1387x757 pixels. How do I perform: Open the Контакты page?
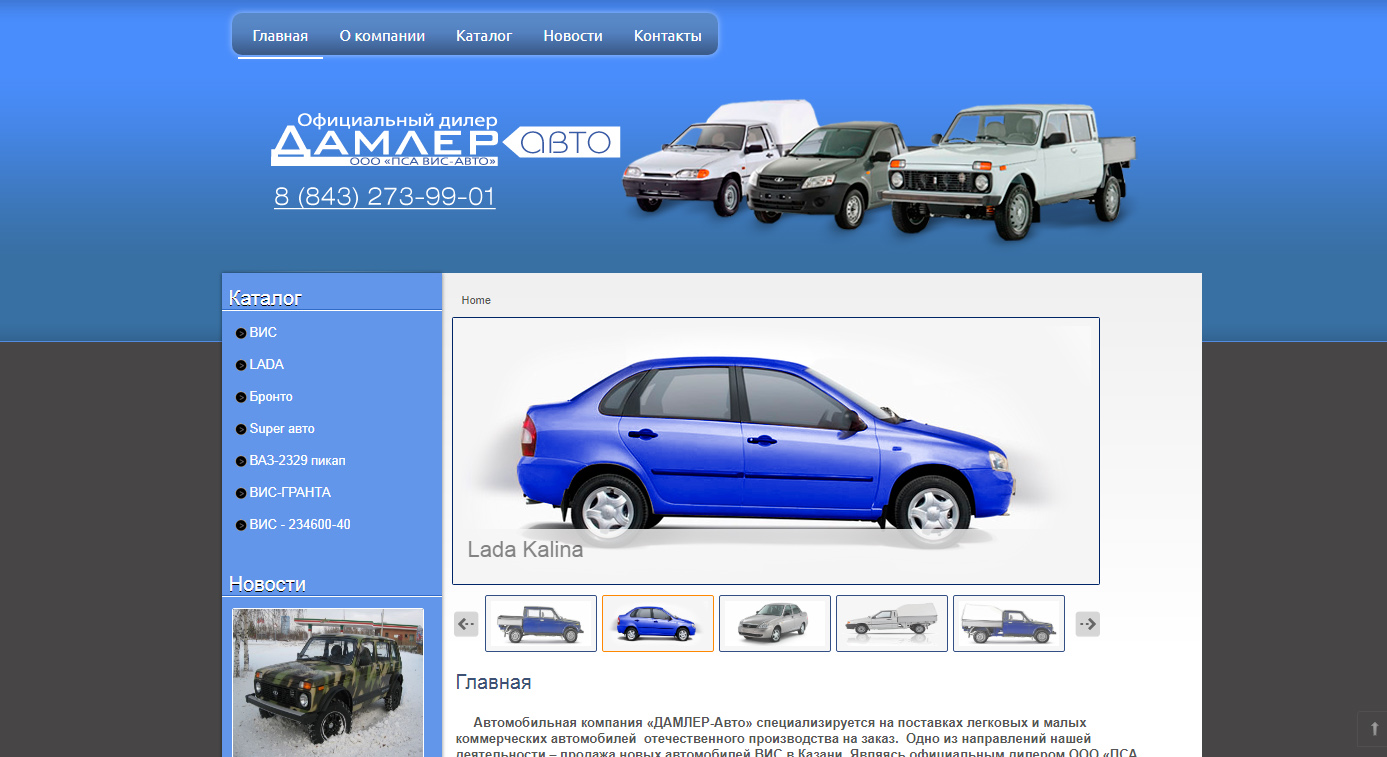point(667,36)
